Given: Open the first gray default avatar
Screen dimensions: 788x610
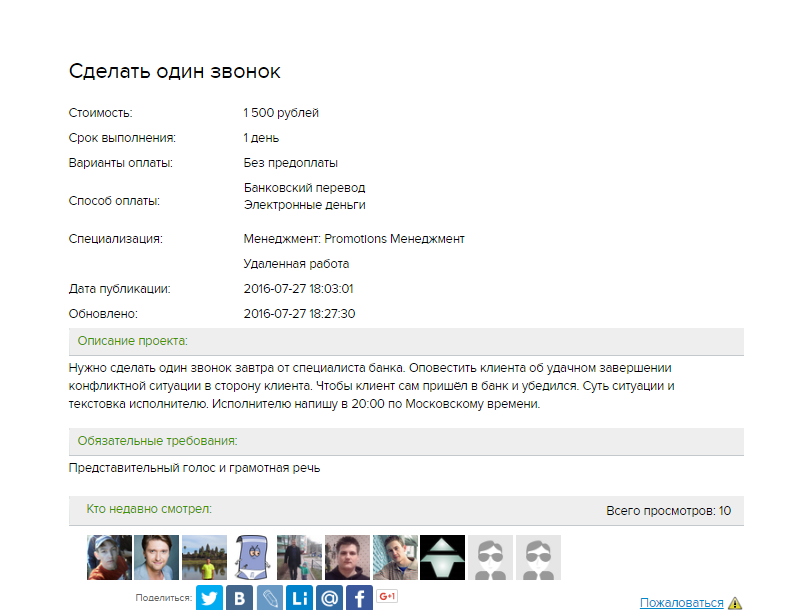Looking at the screenshot, I should 491,557.
